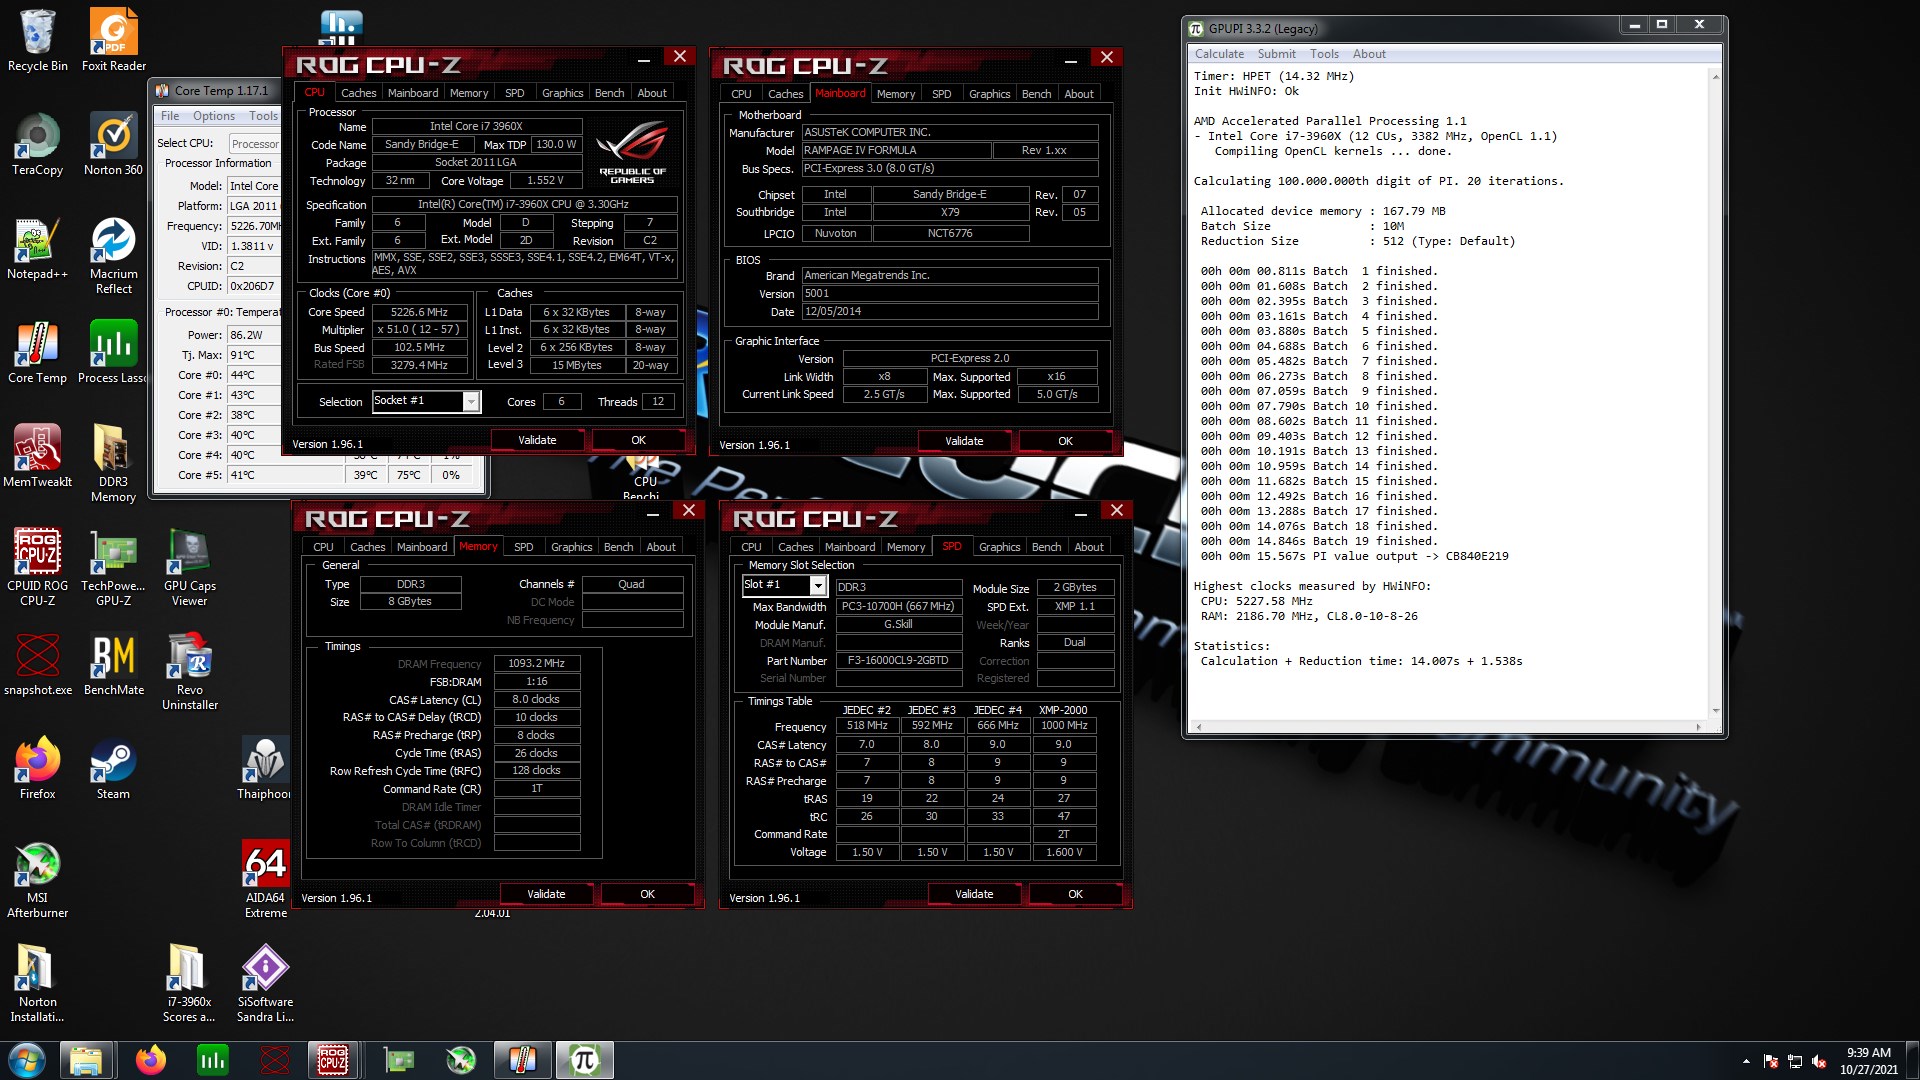The image size is (1920, 1080).
Task: Click Firefox icon on the taskbar
Action: pyautogui.click(x=151, y=1060)
